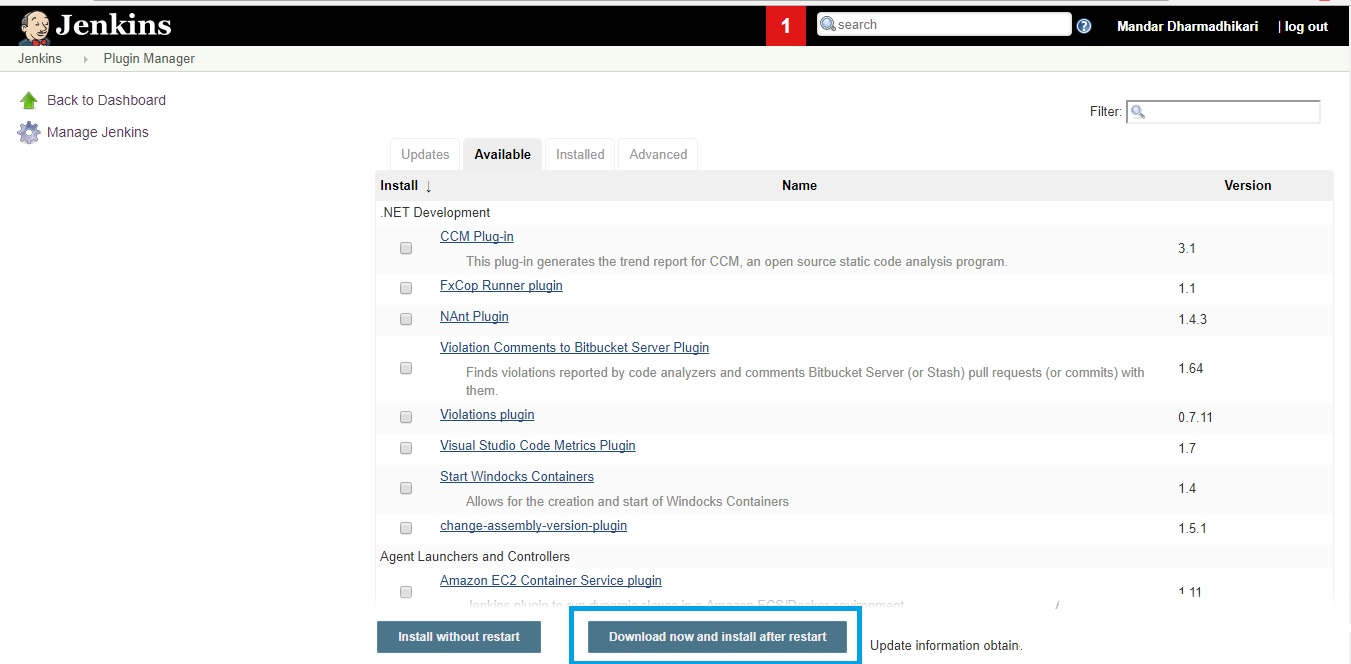This screenshot has height=664, width=1351.
Task: Click version 0.7.11 of Violations plugin
Action: click(1195, 417)
